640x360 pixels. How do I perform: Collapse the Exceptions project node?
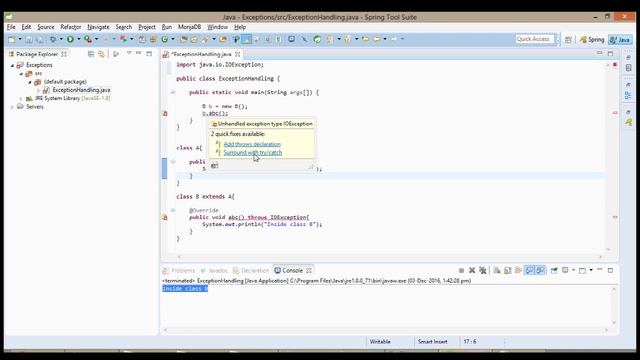[12, 65]
